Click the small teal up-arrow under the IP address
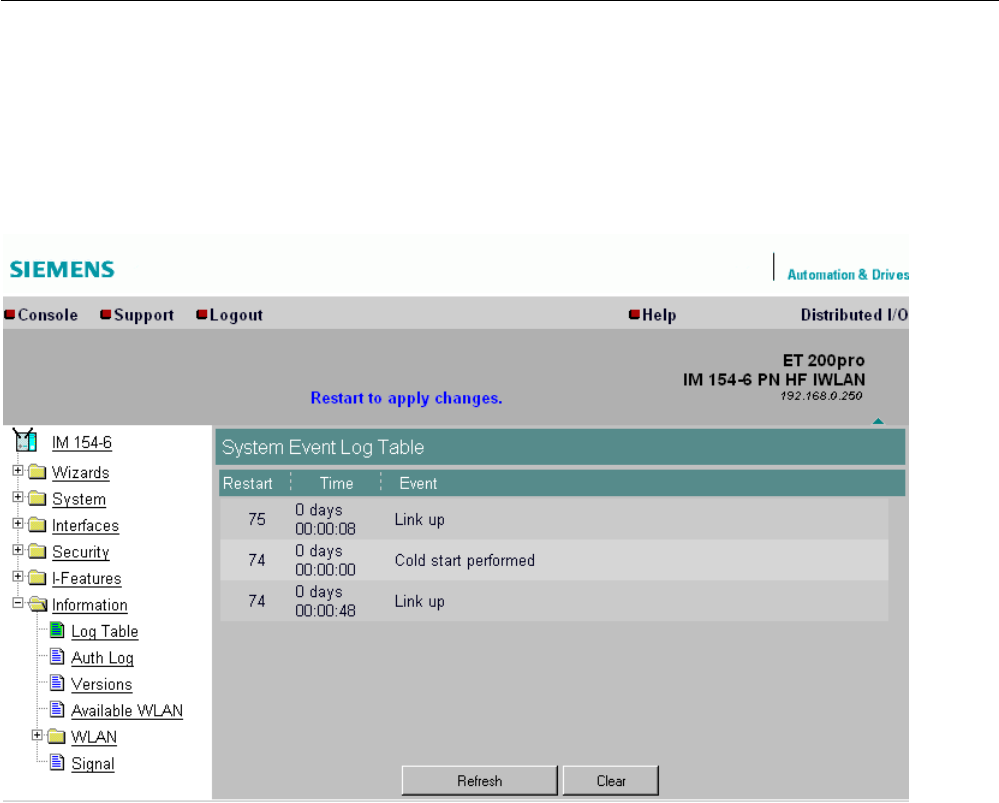The image size is (999, 803). coord(878,421)
